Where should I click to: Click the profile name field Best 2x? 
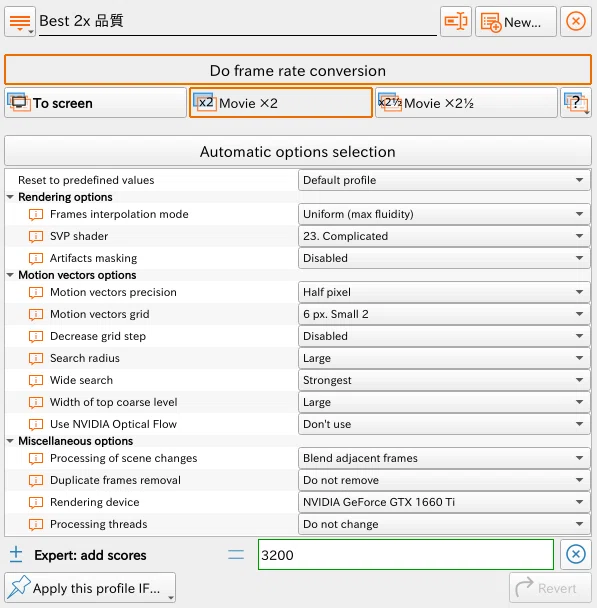coord(238,21)
